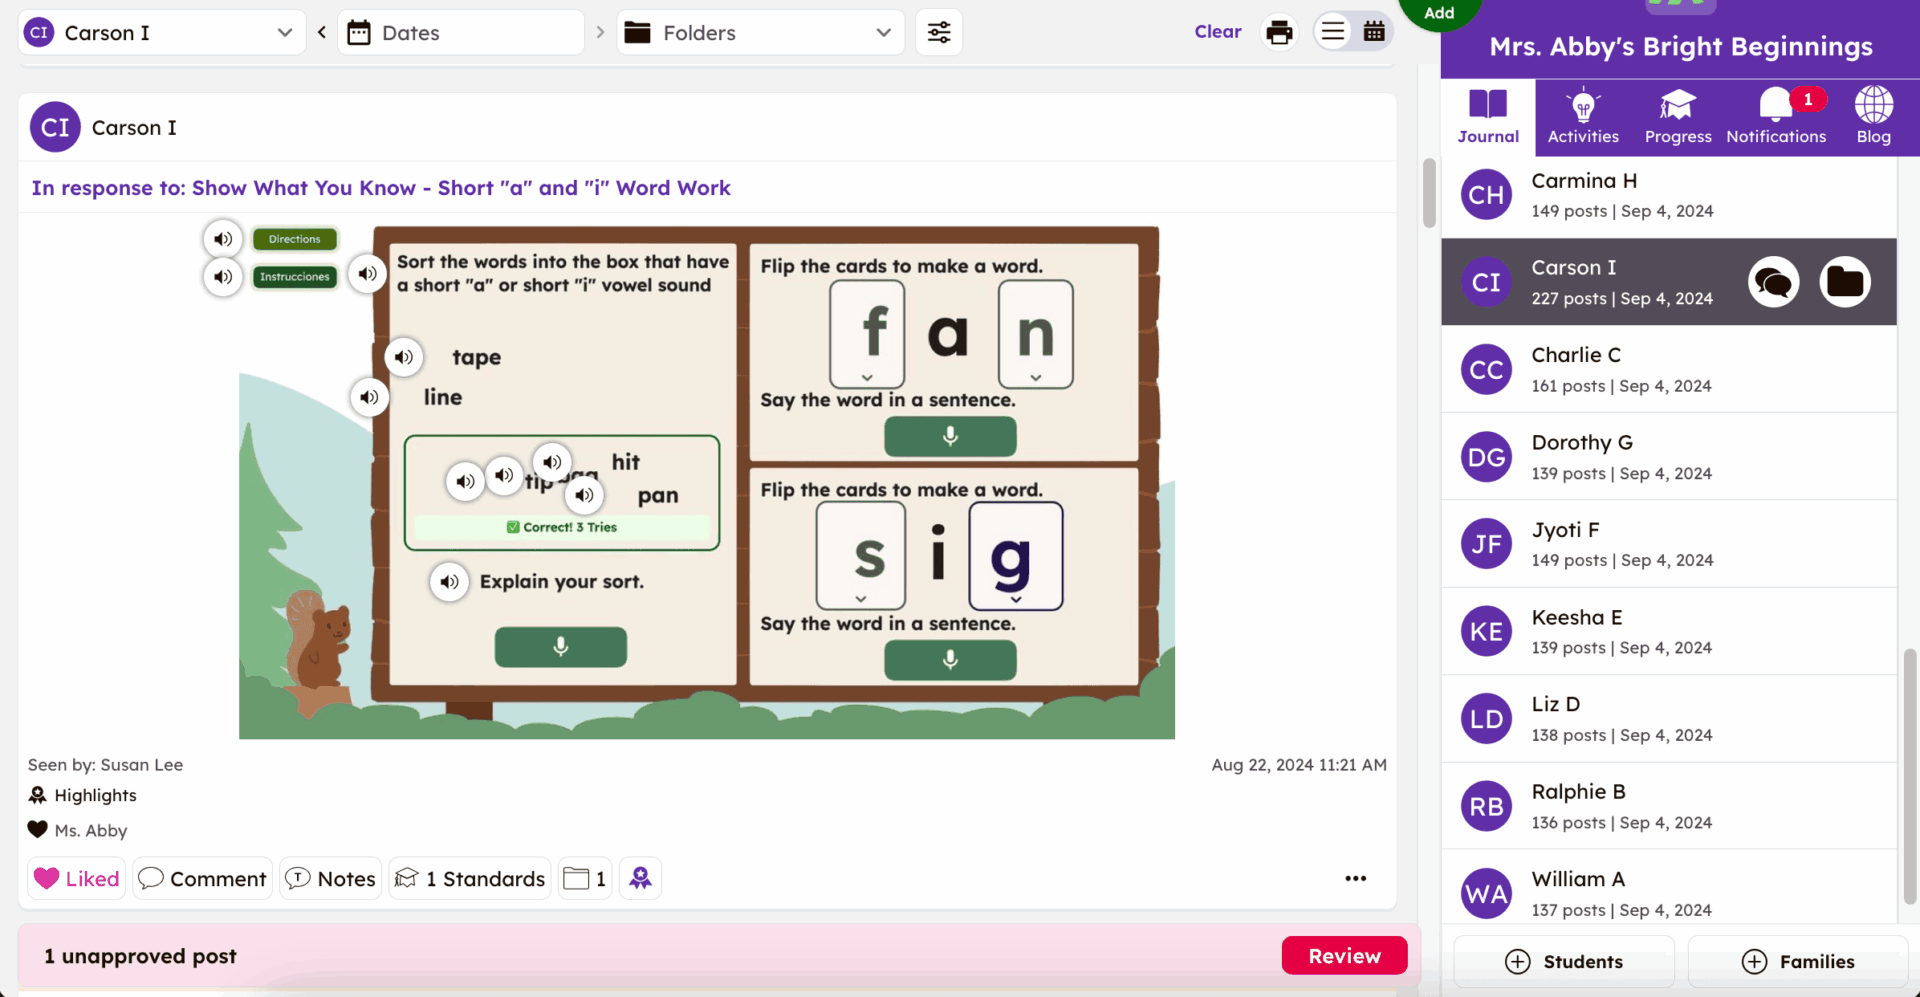Switch to the Progress tab
The height and width of the screenshot is (997, 1920).
pos(1678,115)
